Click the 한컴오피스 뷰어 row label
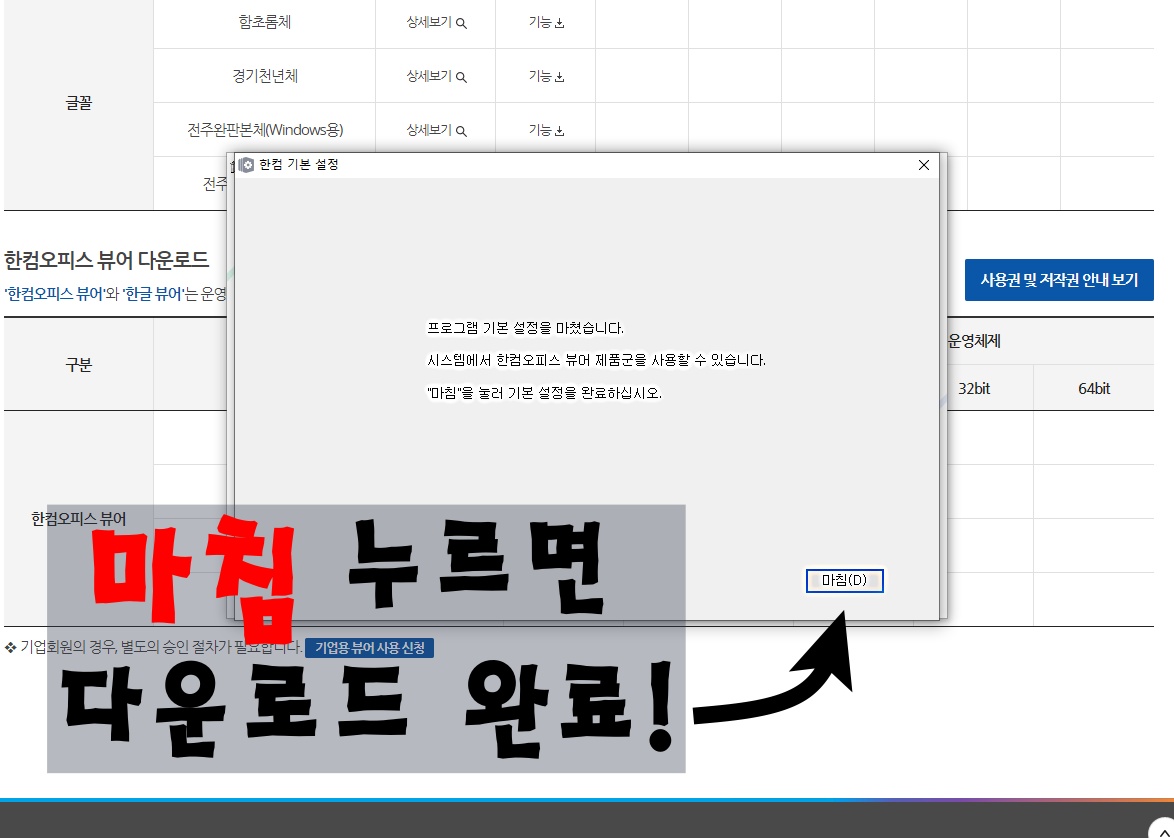 pos(79,519)
